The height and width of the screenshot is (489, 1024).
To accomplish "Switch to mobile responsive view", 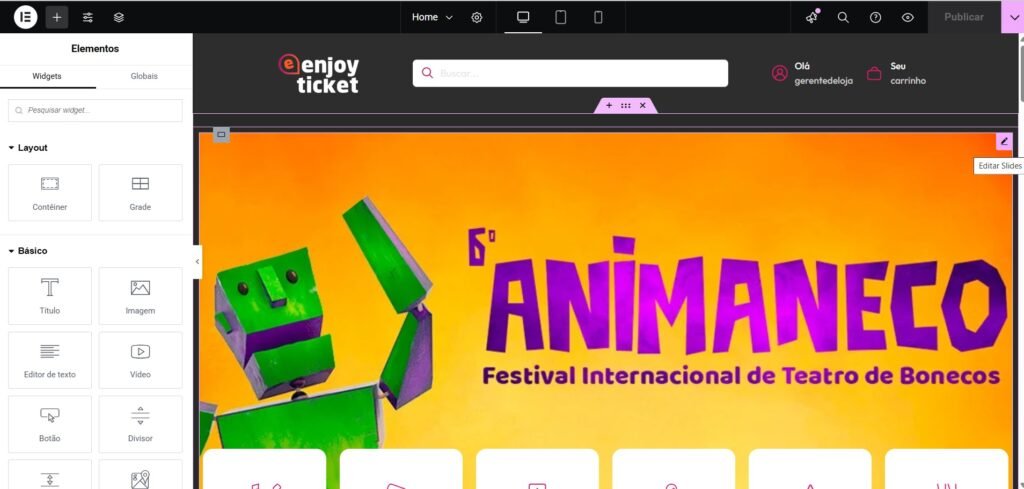I will [x=598, y=18].
